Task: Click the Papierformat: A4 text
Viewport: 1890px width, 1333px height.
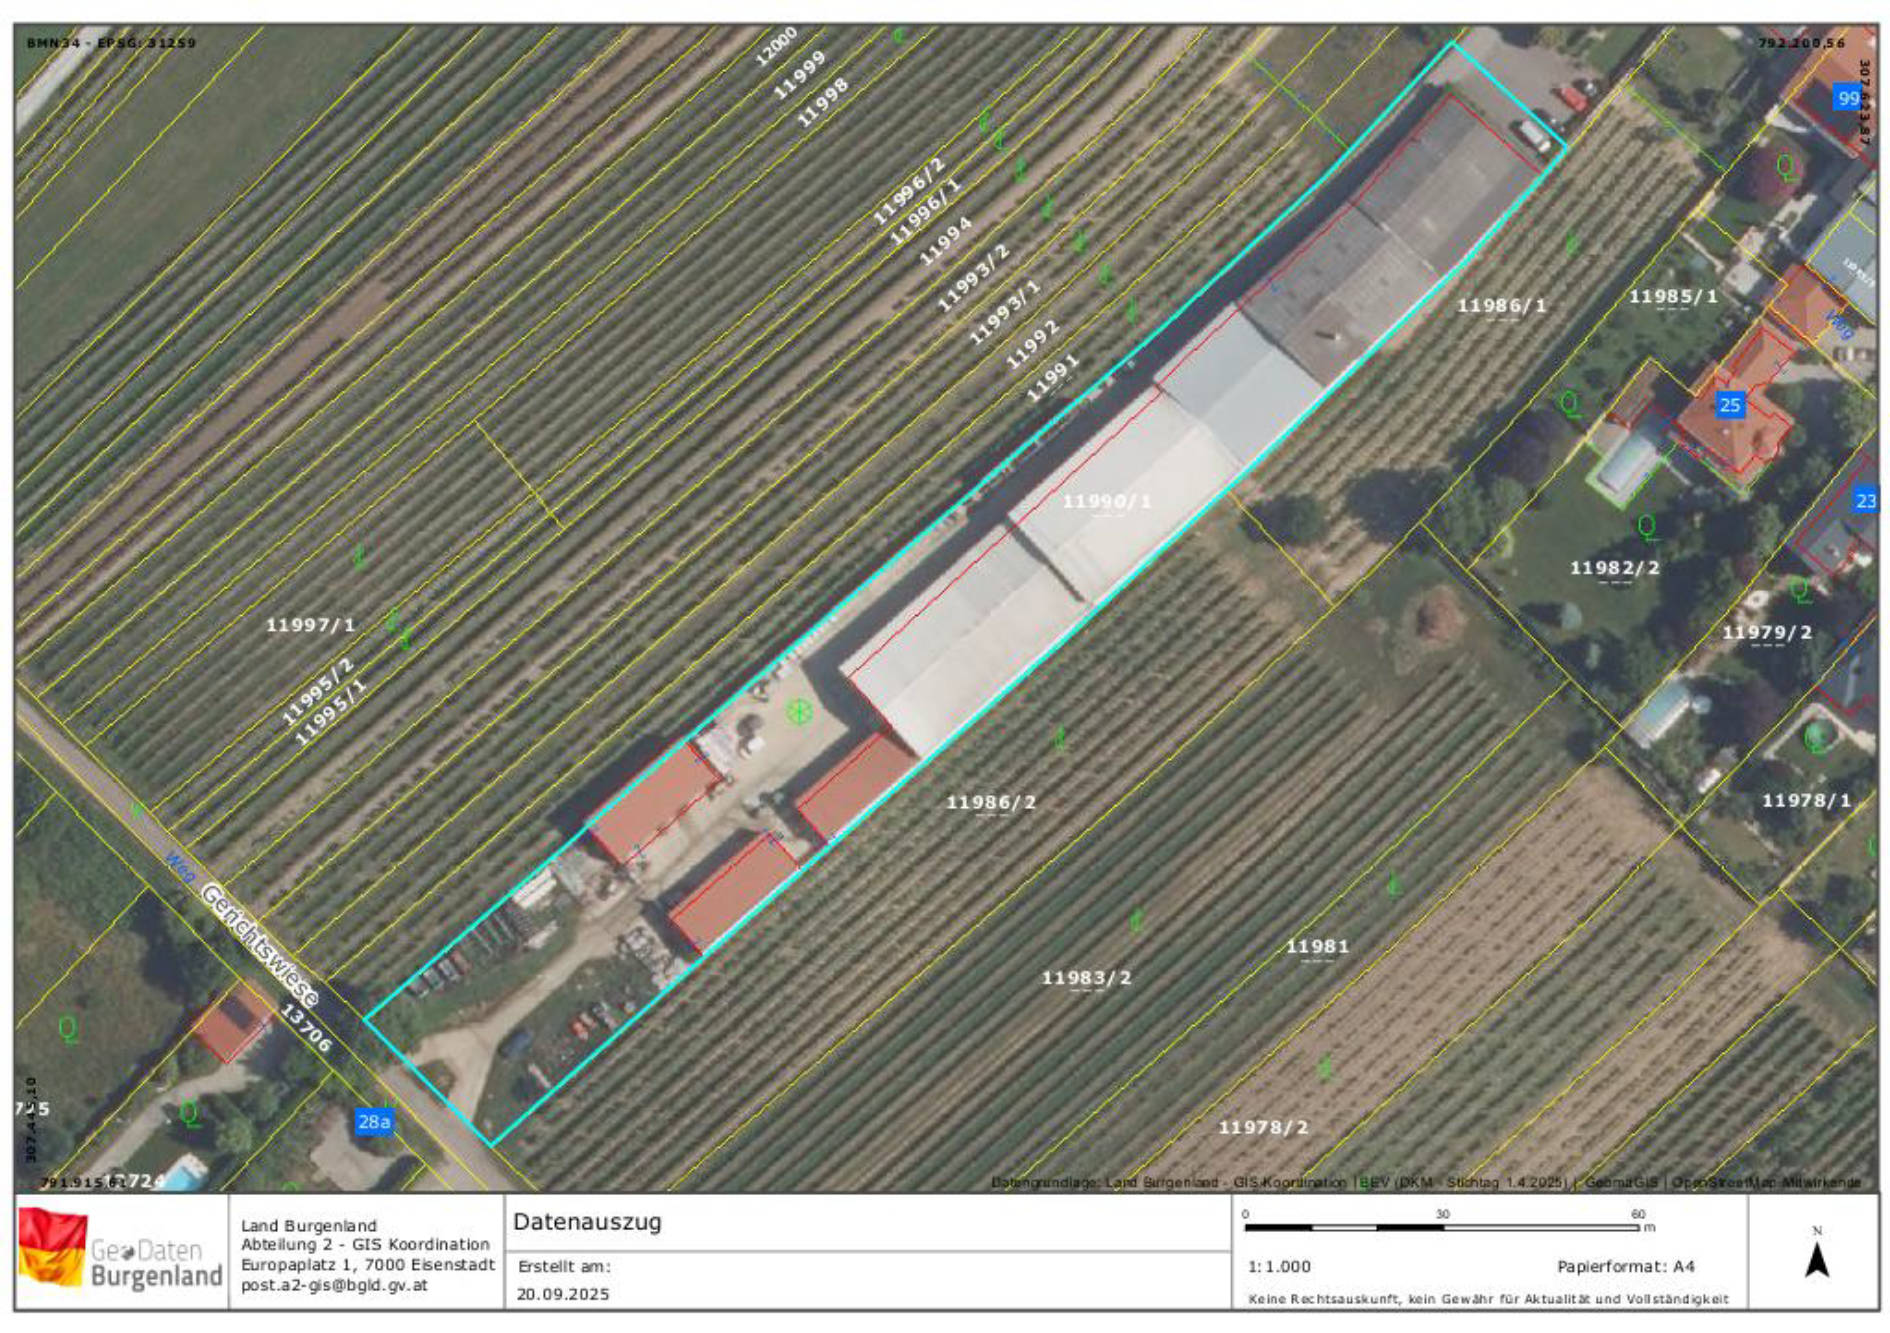Action: [1626, 1266]
